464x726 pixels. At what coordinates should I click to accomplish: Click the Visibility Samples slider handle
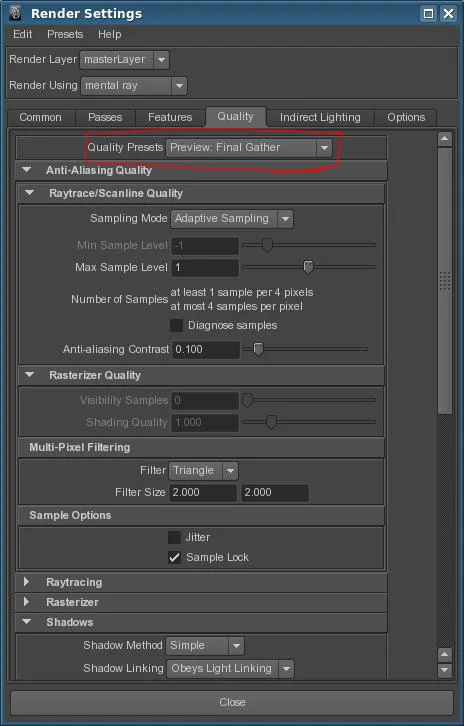tap(248, 400)
